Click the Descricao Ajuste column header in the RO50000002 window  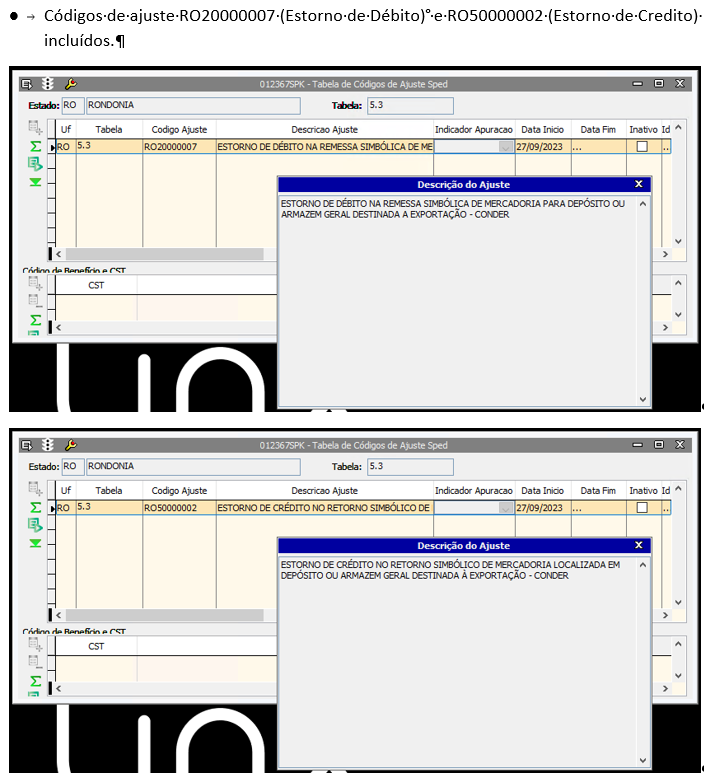325,491
